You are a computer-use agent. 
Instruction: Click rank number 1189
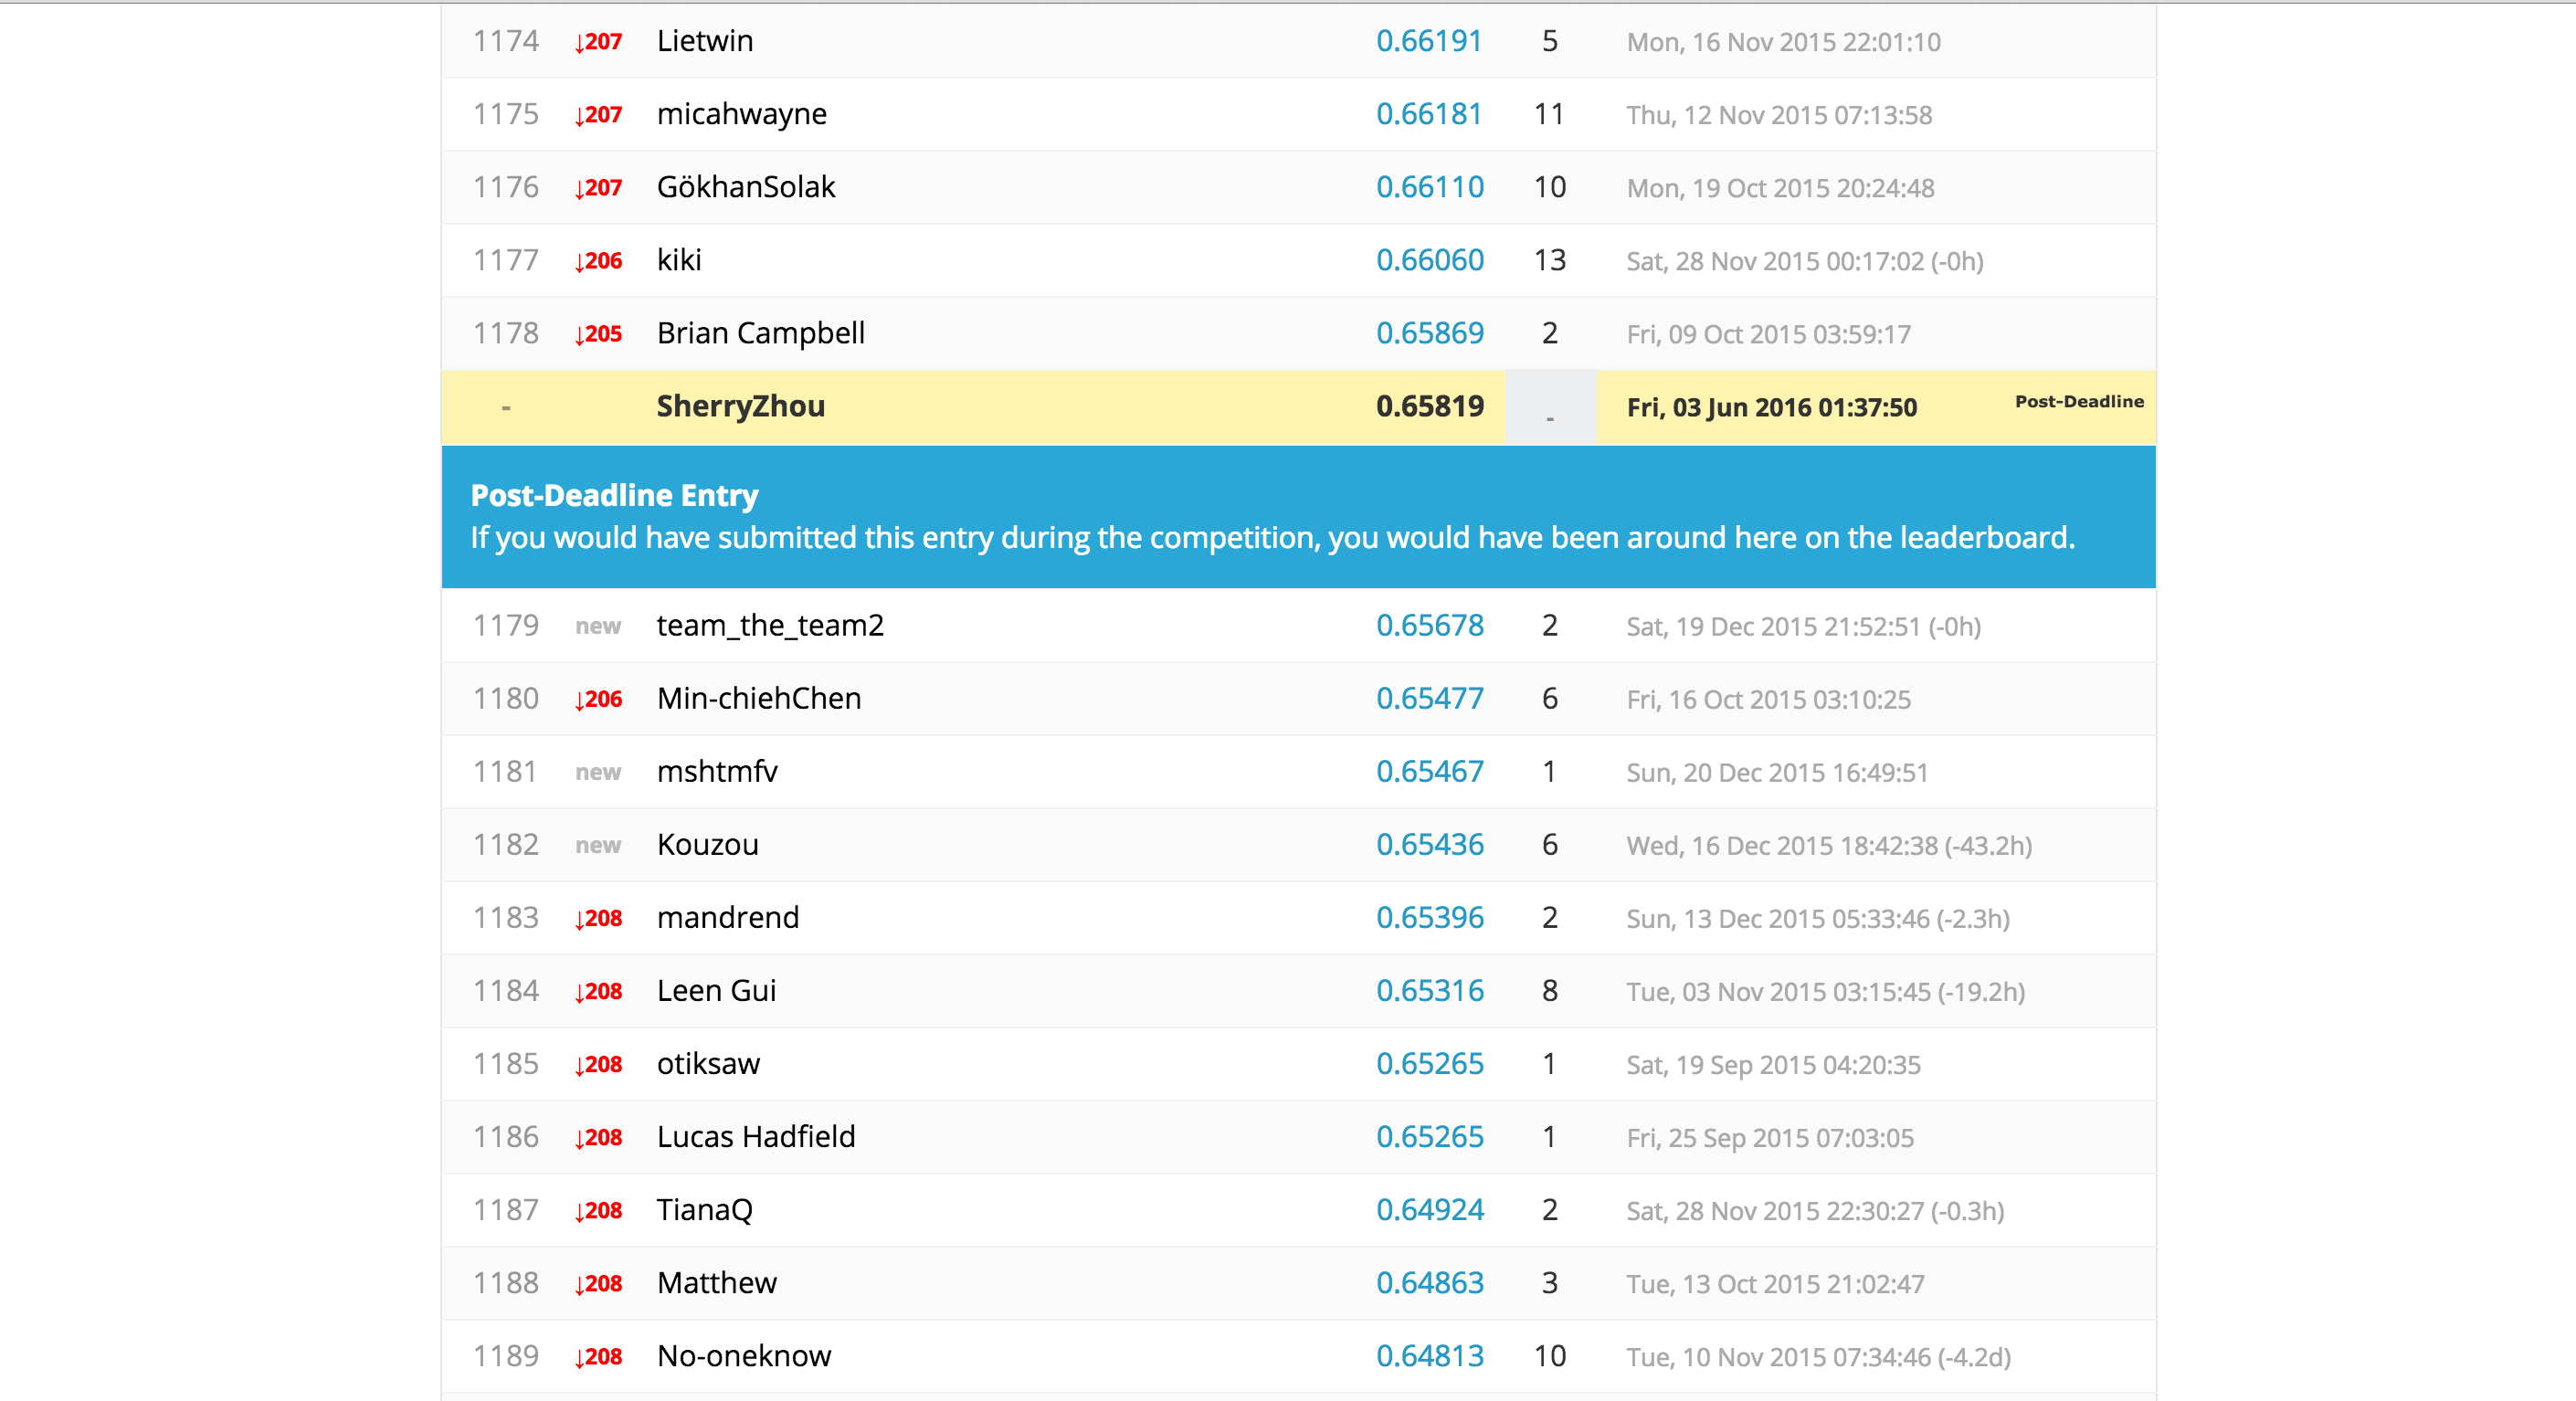point(505,1355)
